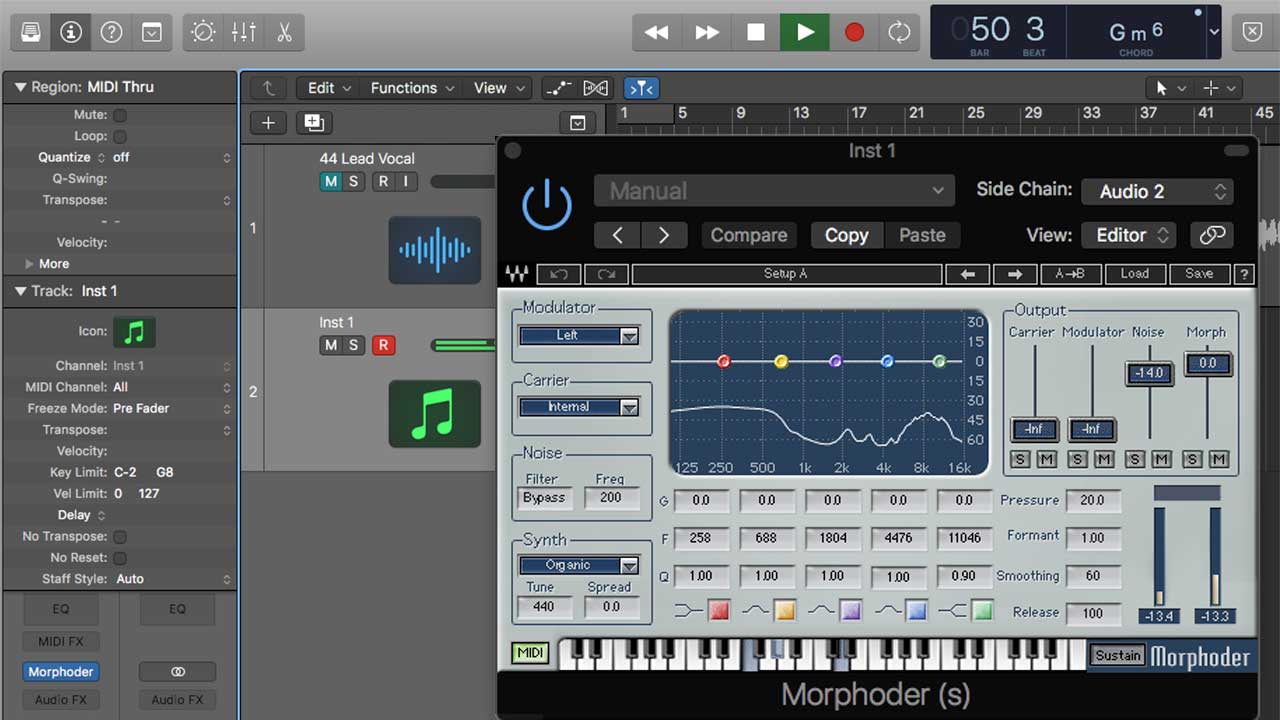Click the Copy button in Inst 1
Screen dimensions: 1280x720
click(x=846, y=235)
